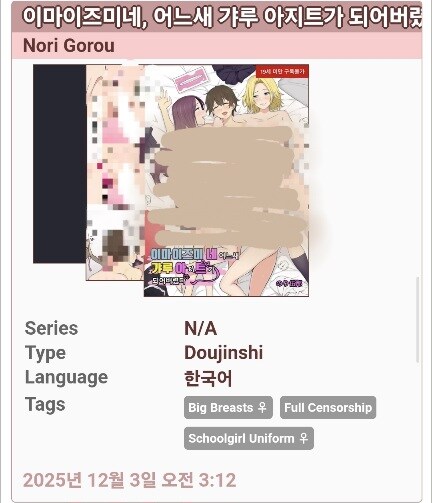
Task: Select the Full Censorship tag
Action: [328, 407]
